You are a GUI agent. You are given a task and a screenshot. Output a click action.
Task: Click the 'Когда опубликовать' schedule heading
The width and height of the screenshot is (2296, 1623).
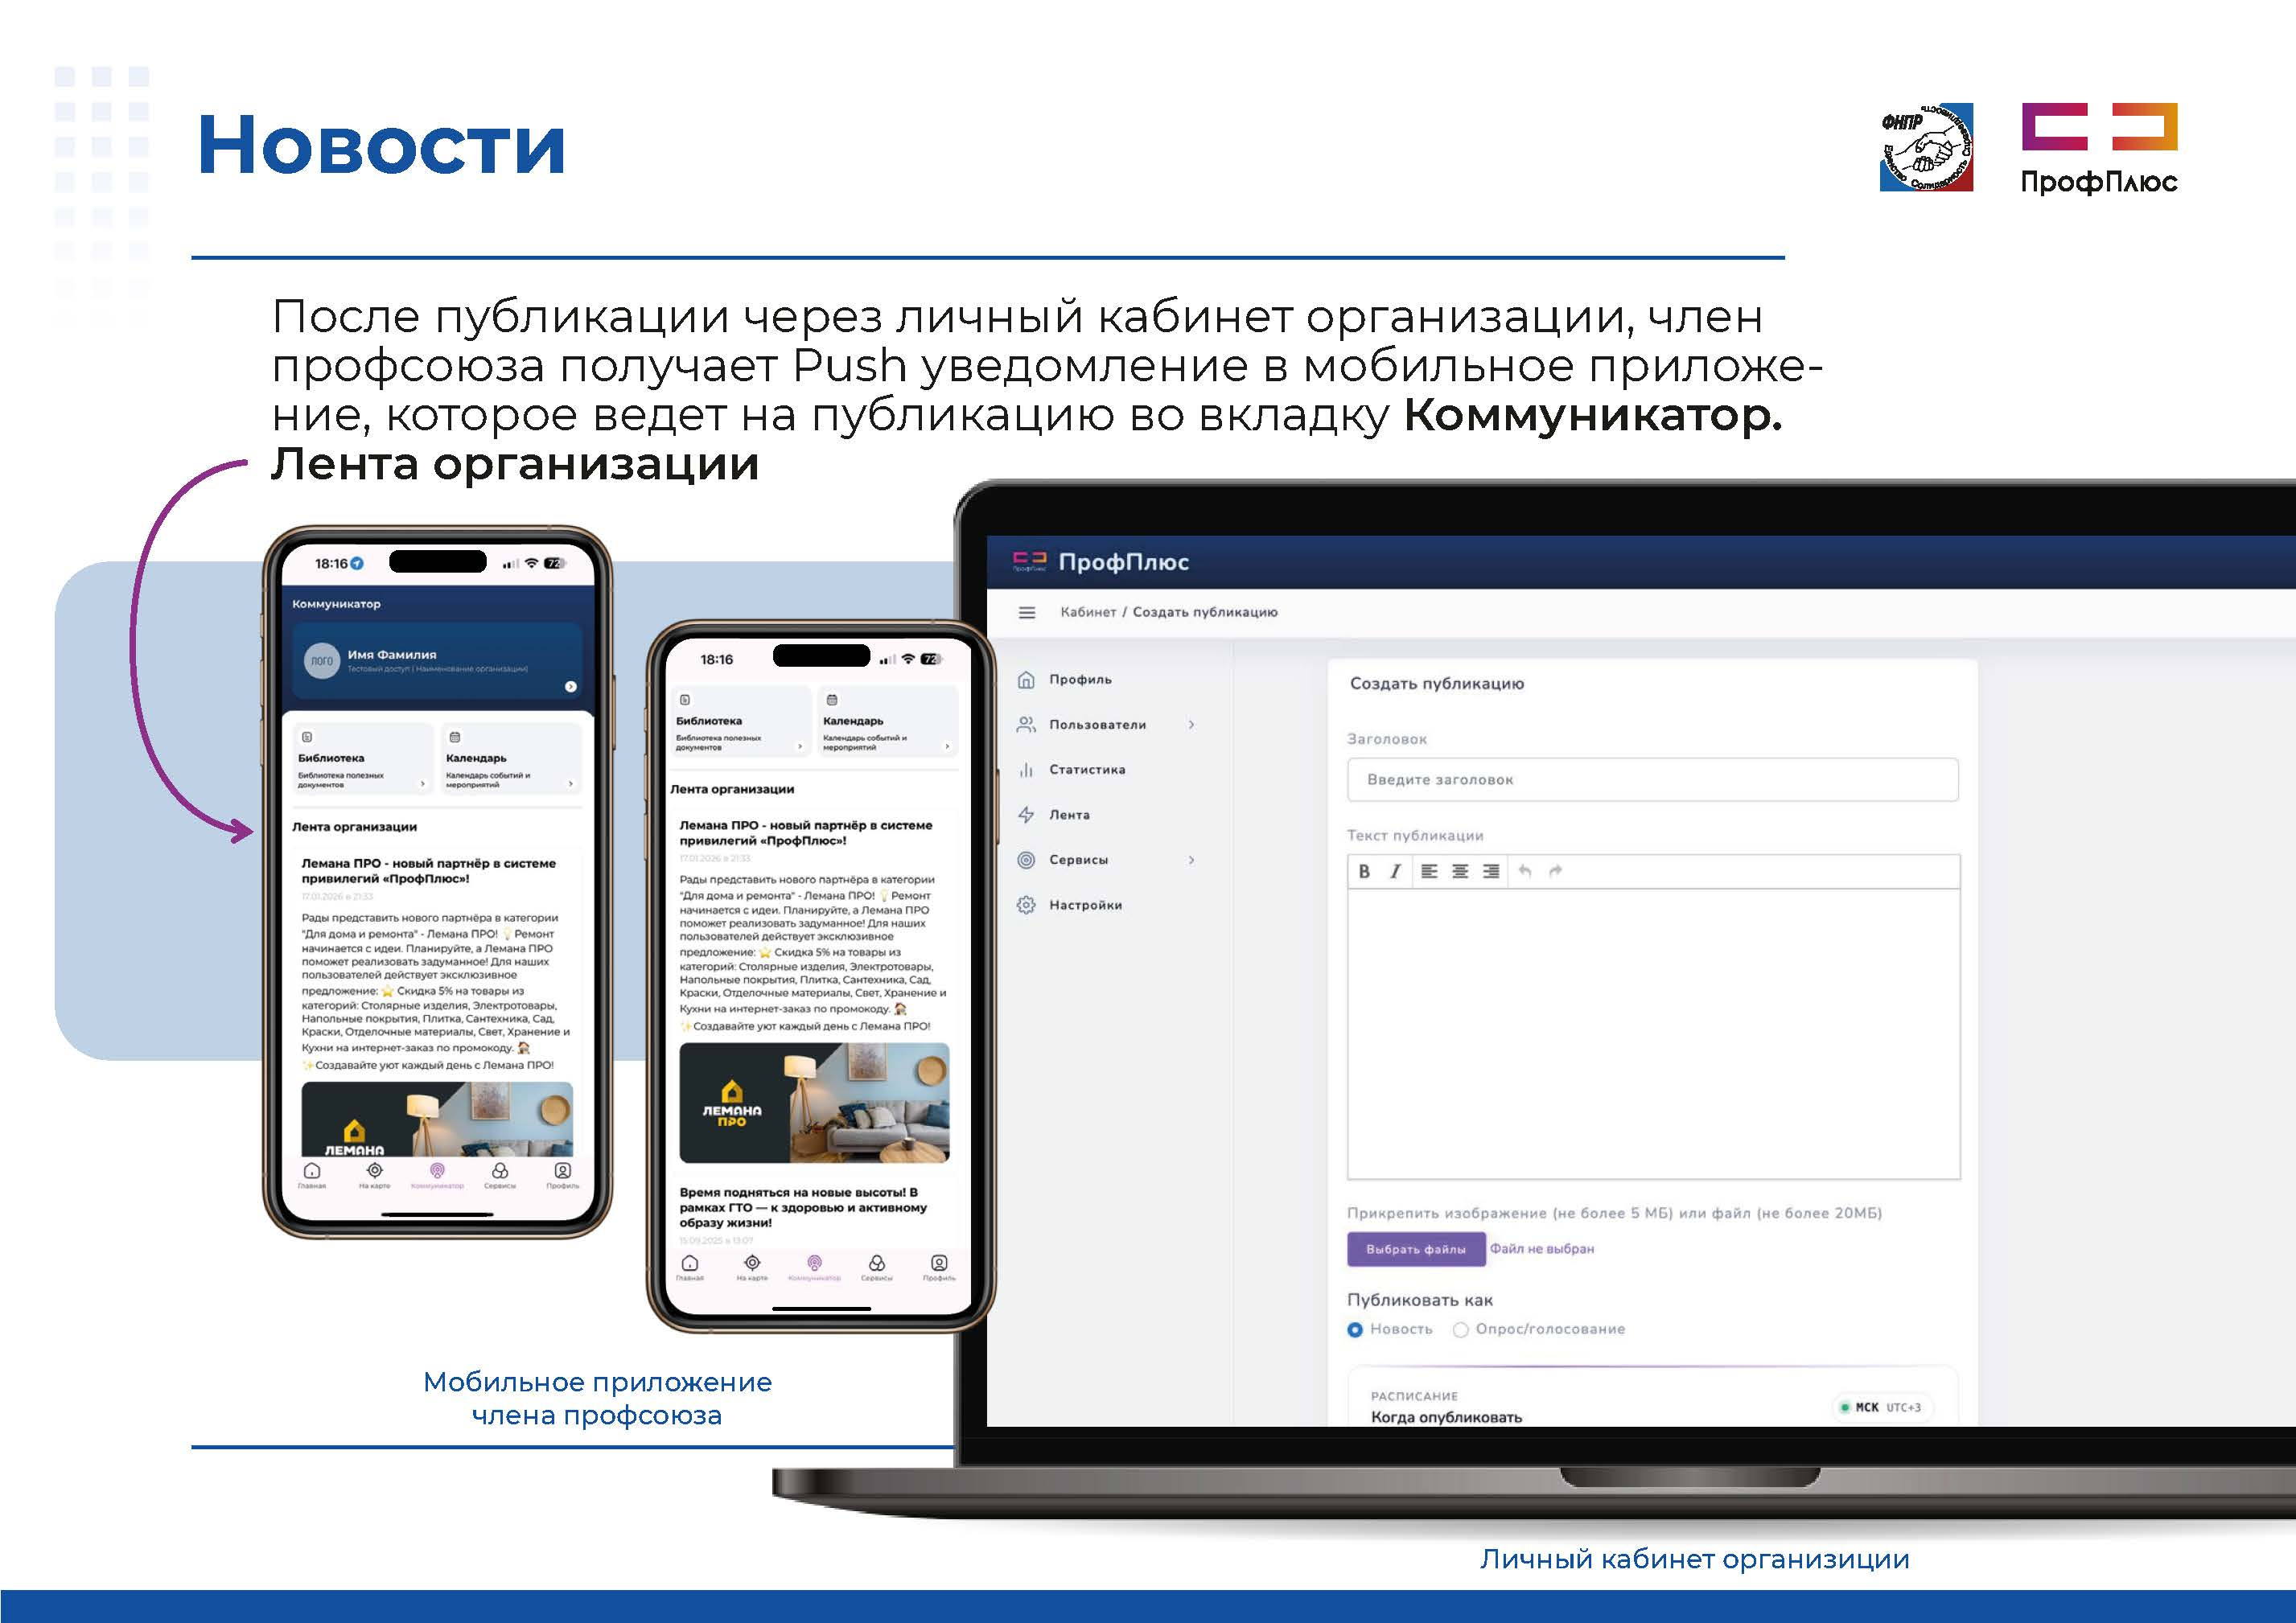coord(1446,1417)
